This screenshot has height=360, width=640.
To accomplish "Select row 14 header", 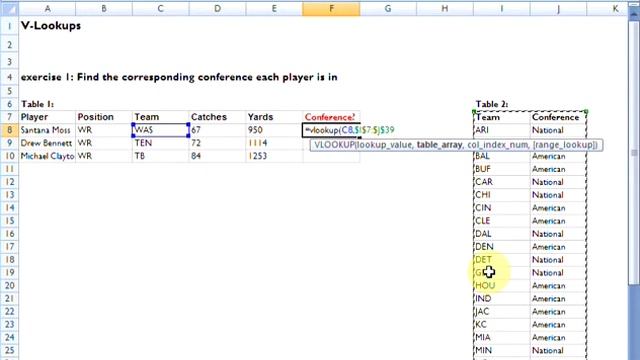I will 9,208.
